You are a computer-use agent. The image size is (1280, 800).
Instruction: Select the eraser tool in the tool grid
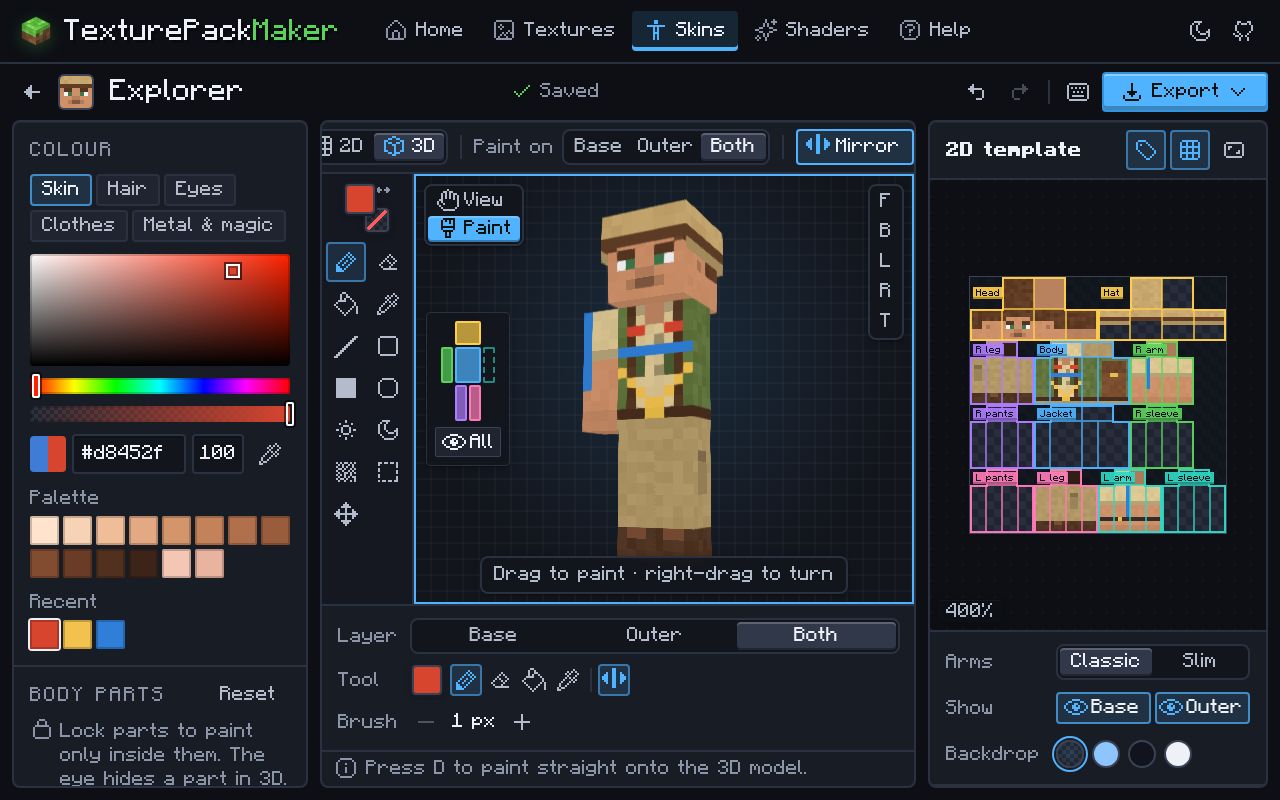[x=388, y=262]
